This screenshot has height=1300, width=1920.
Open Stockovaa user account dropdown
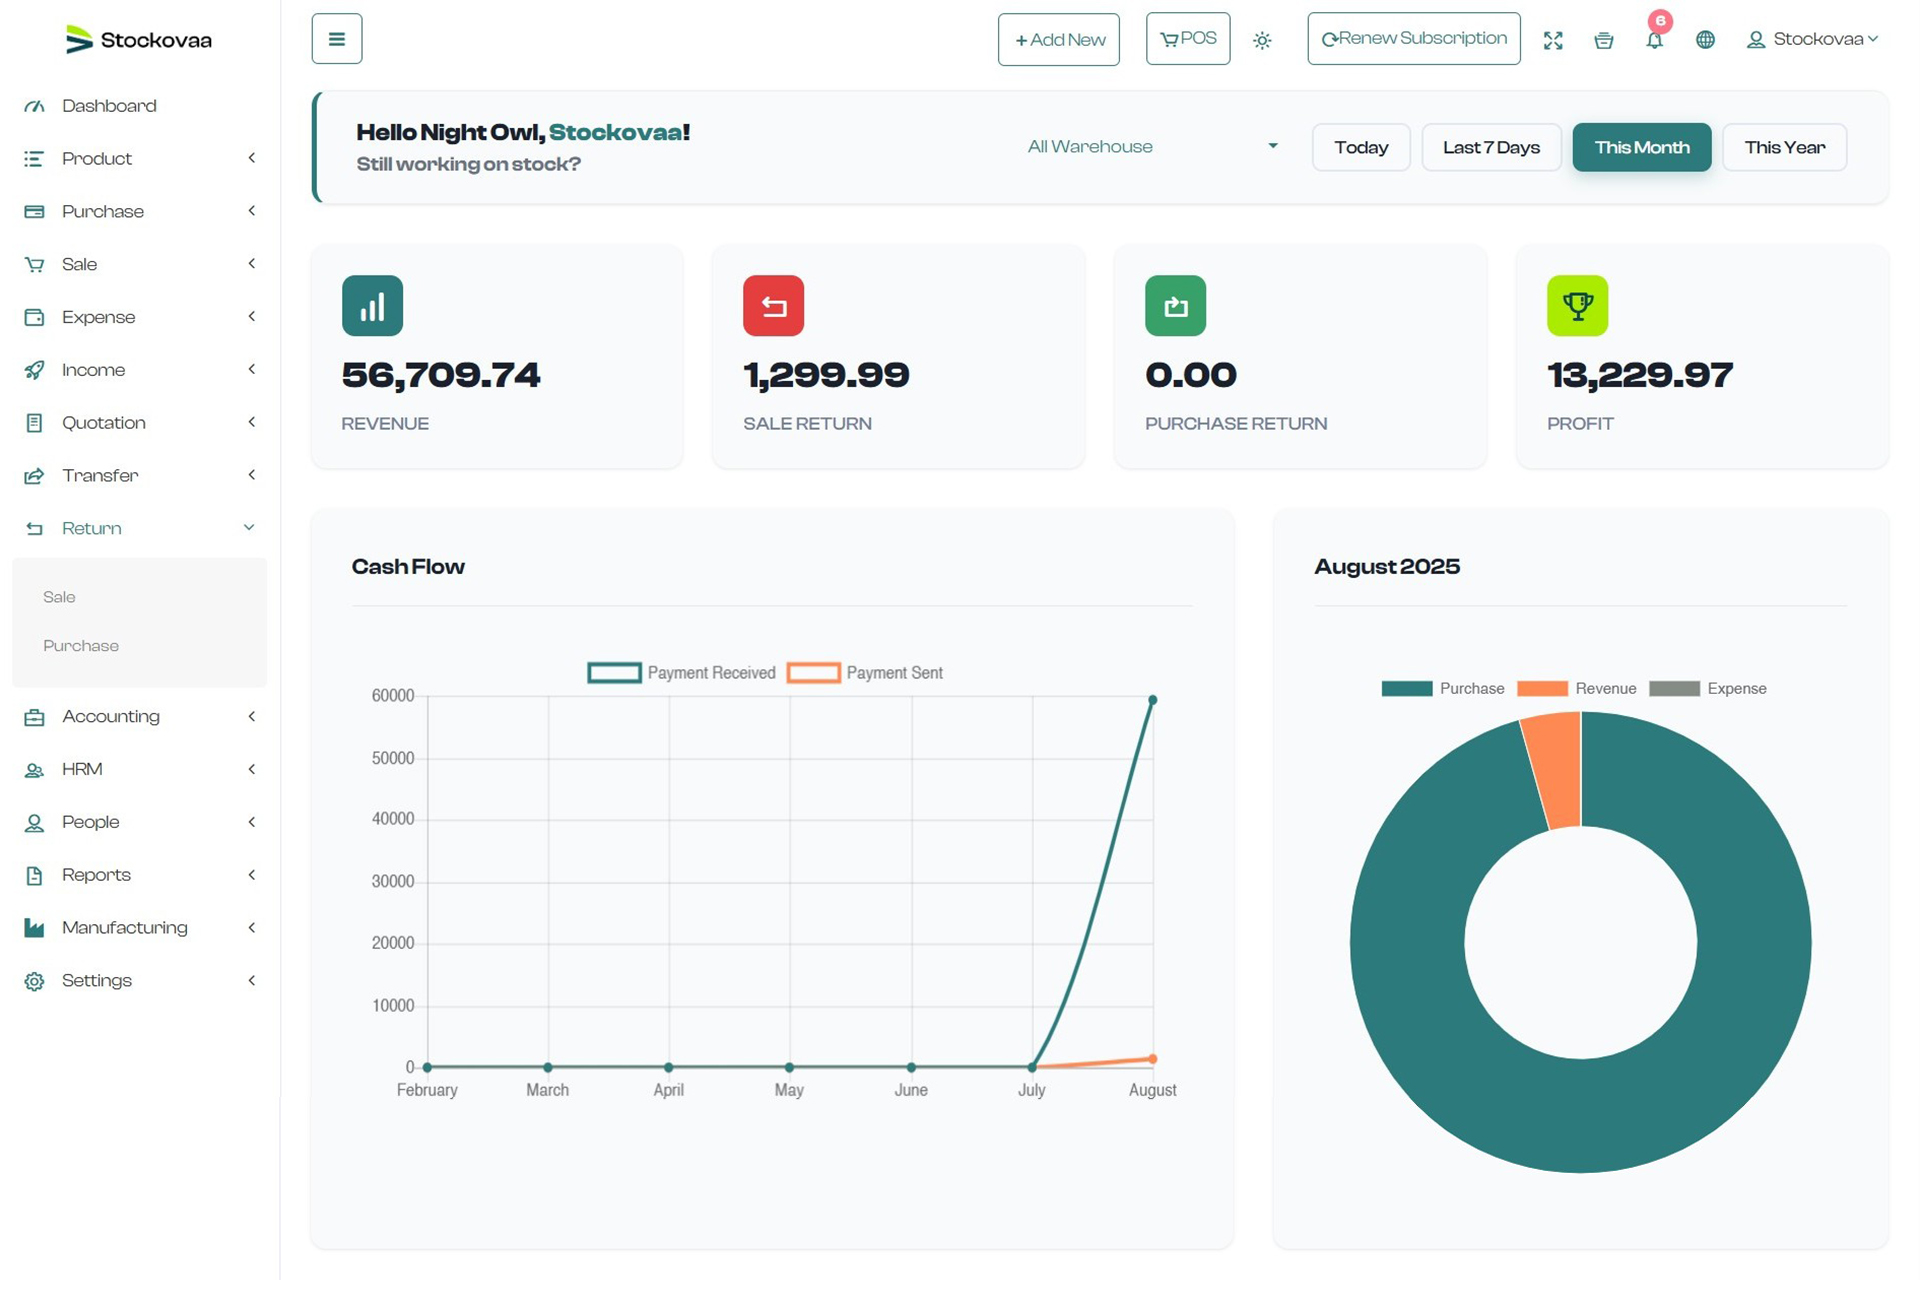(1812, 40)
